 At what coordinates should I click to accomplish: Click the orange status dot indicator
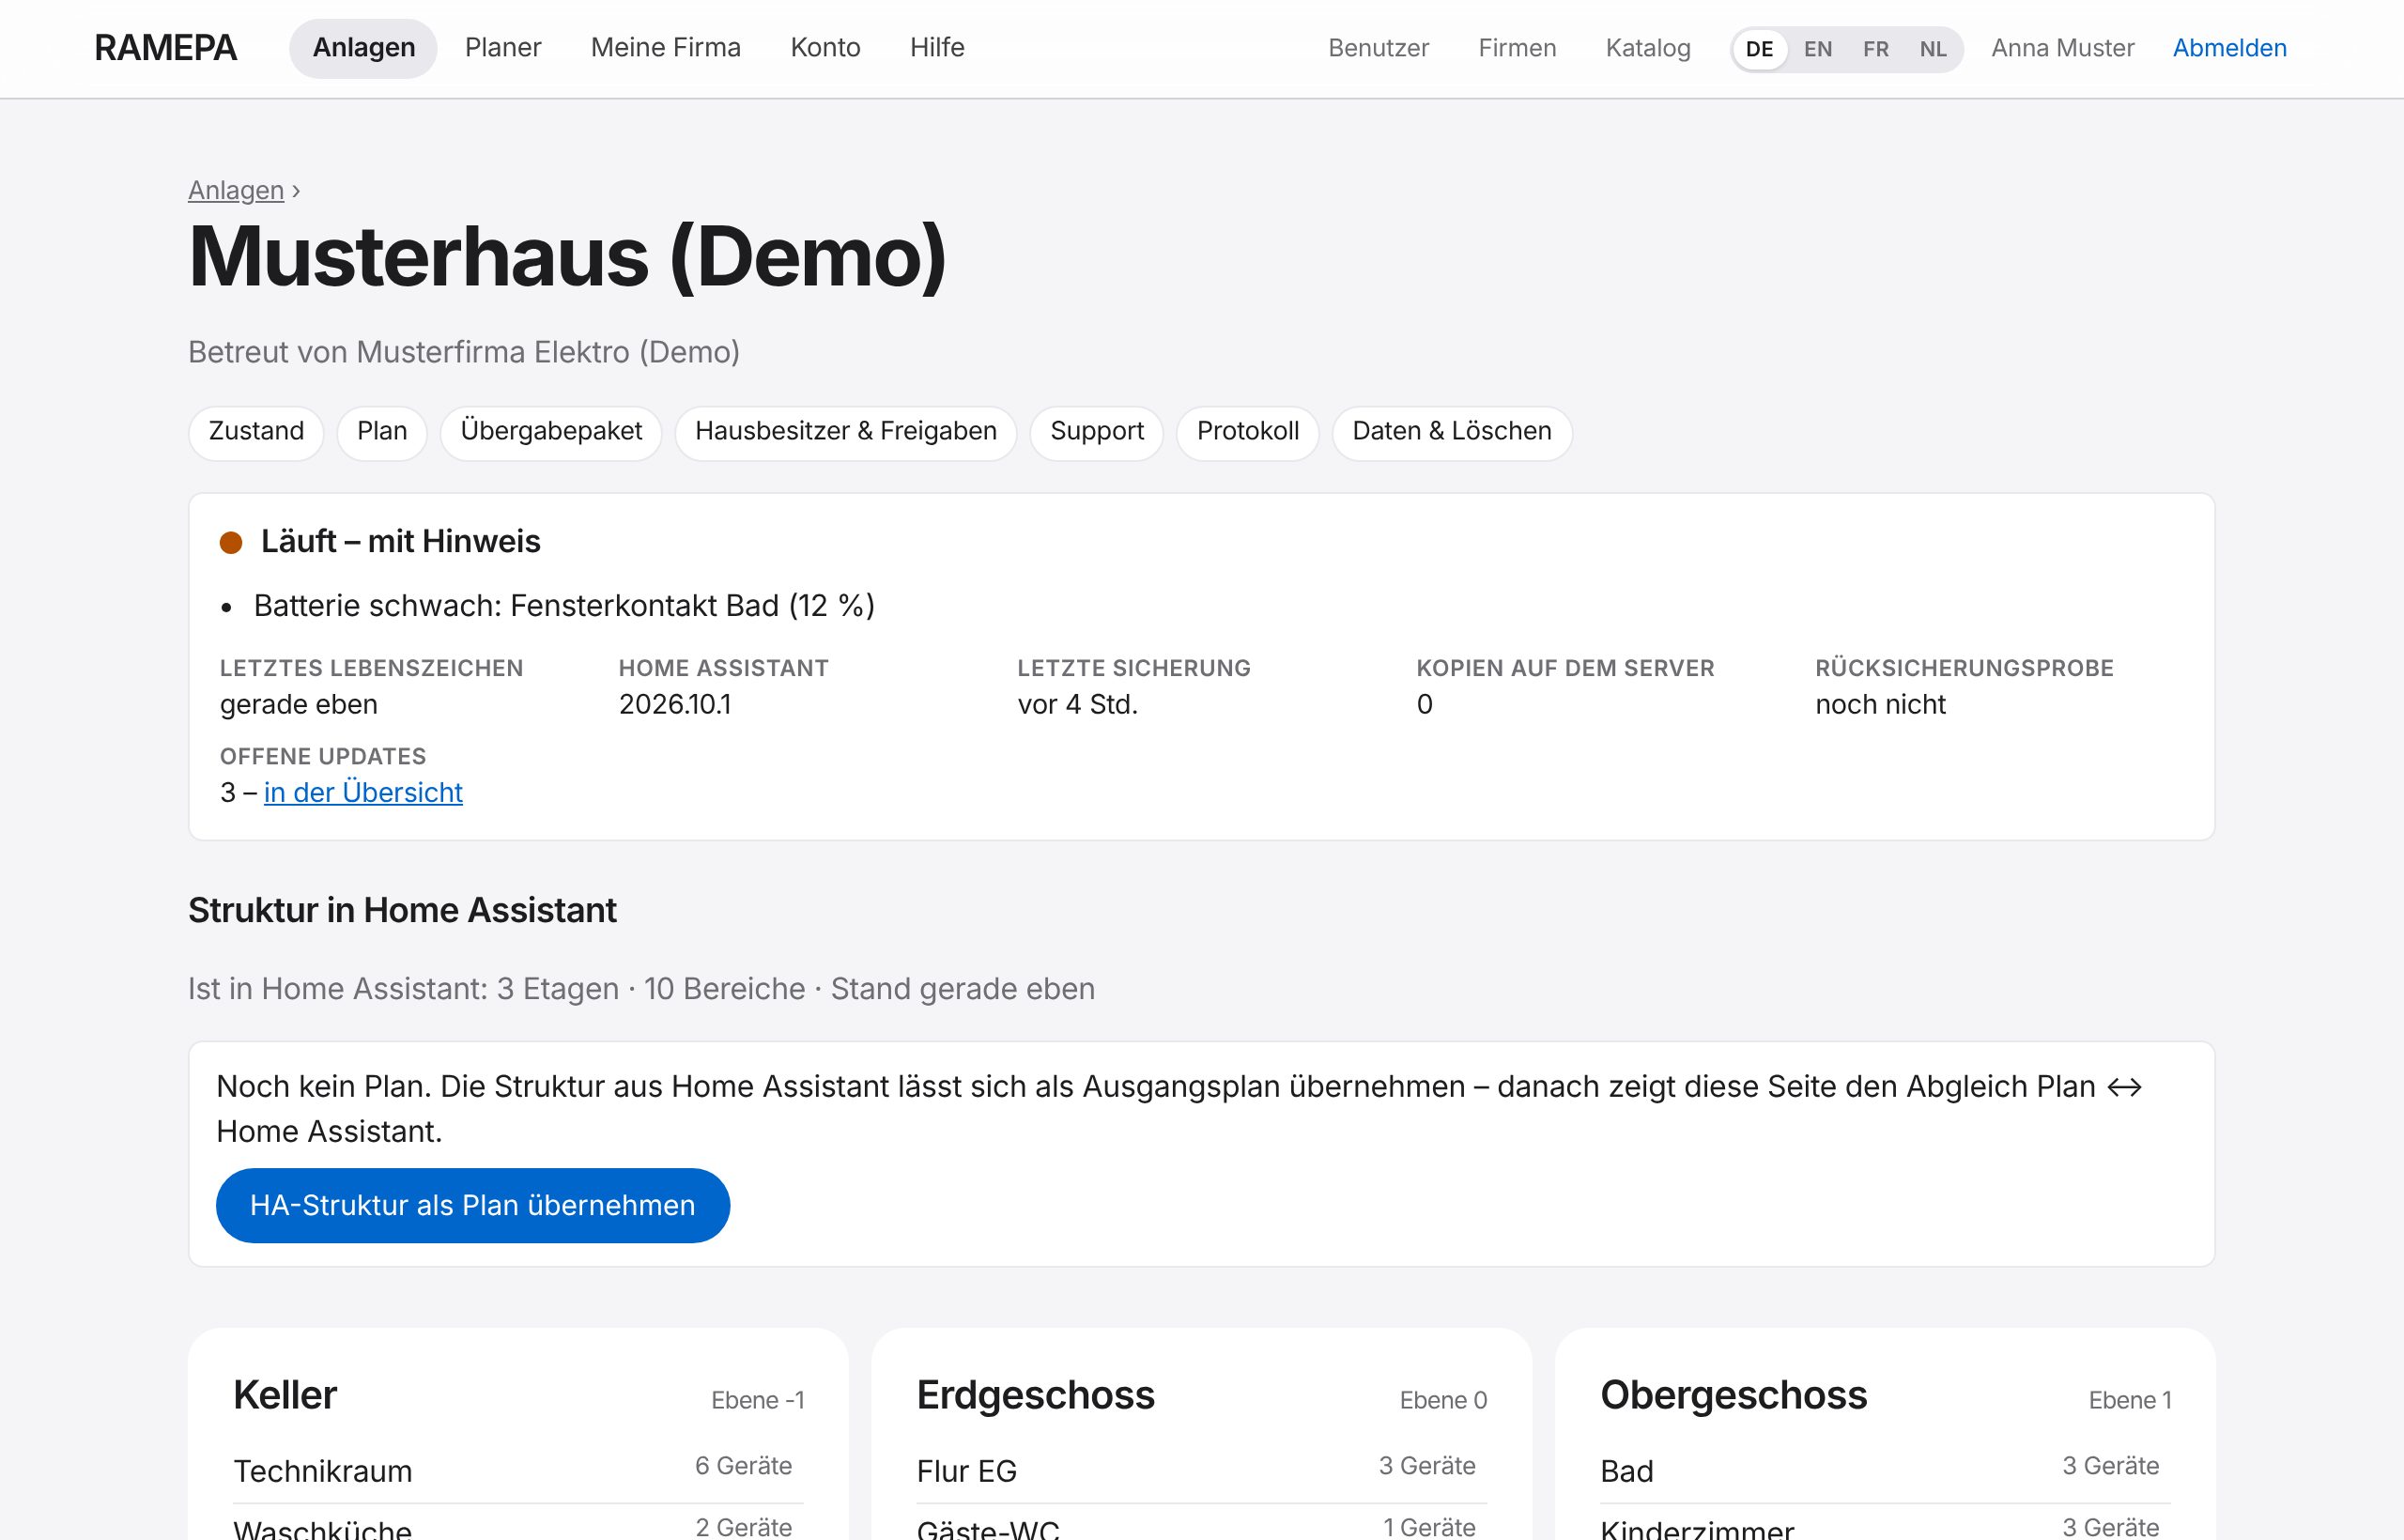(x=231, y=542)
